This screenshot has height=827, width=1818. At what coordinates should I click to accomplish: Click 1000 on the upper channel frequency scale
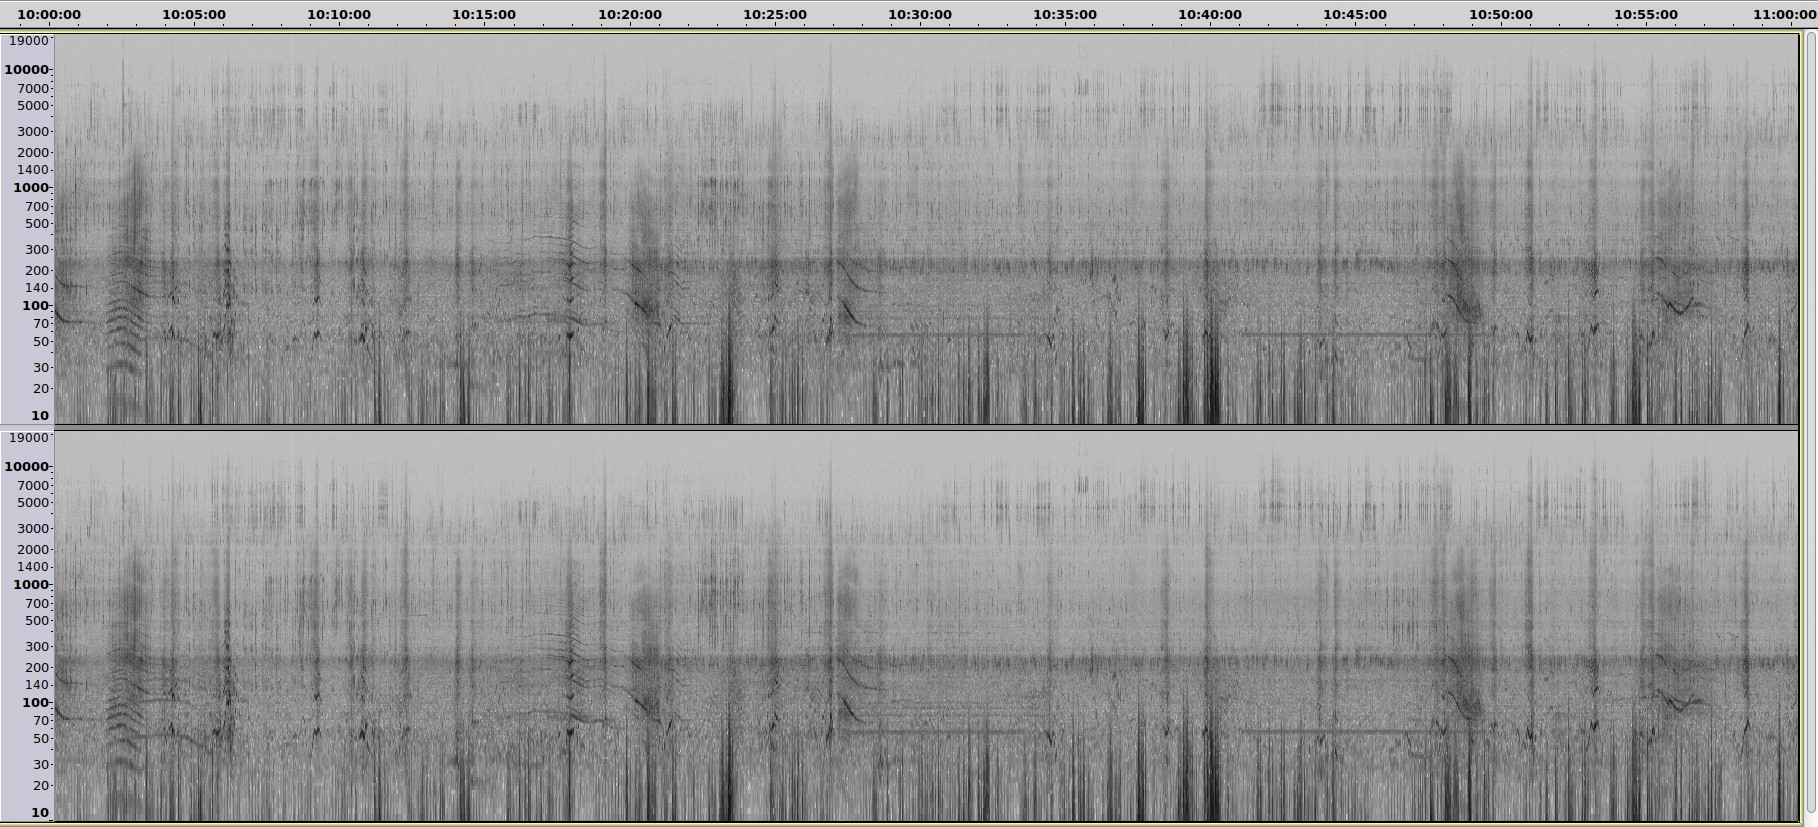[x=31, y=188]
